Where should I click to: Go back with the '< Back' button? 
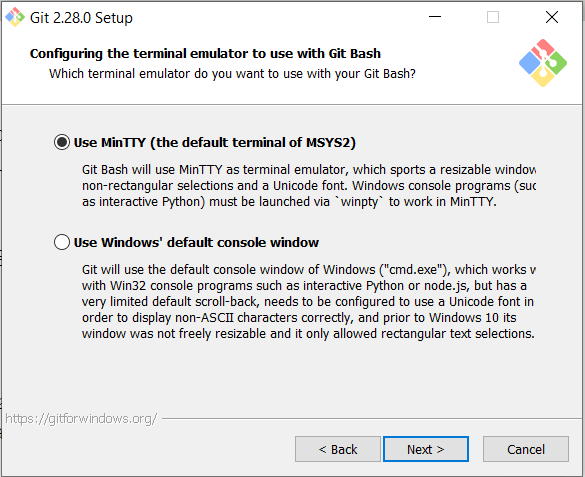point(338,449)
